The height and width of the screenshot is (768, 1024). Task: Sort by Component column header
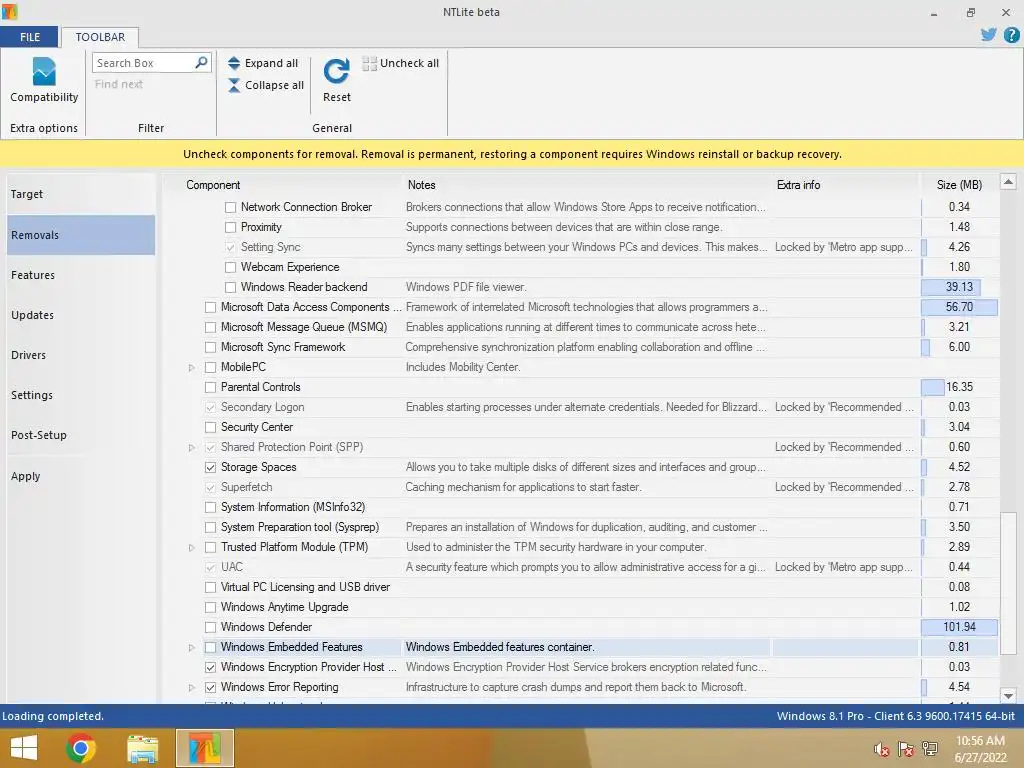pyautogui.click(x=213, y=185)
